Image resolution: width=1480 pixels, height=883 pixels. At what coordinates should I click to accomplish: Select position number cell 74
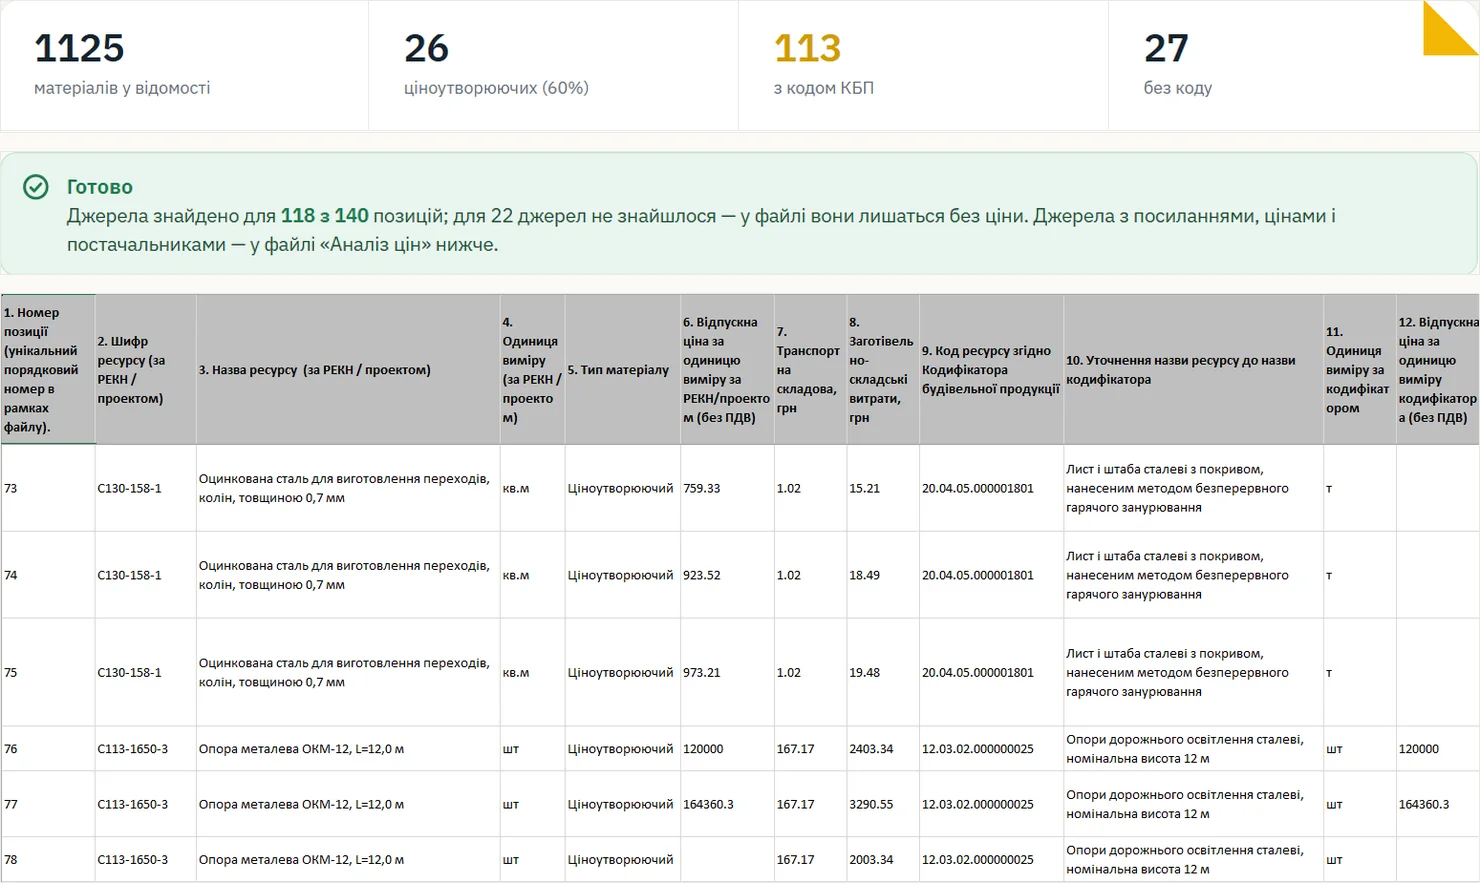coord(48,575)
